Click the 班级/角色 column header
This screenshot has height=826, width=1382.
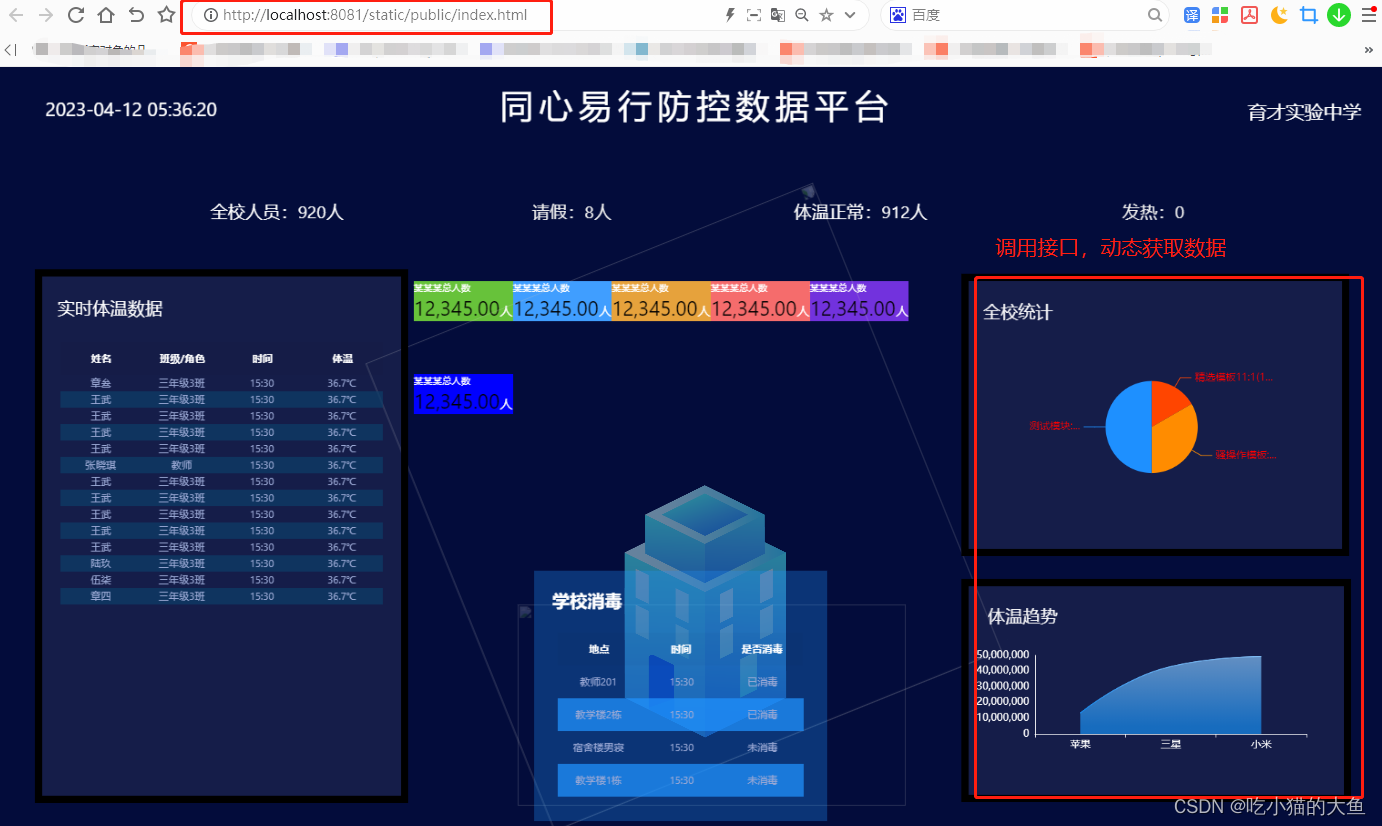click(x=182, y=358)
